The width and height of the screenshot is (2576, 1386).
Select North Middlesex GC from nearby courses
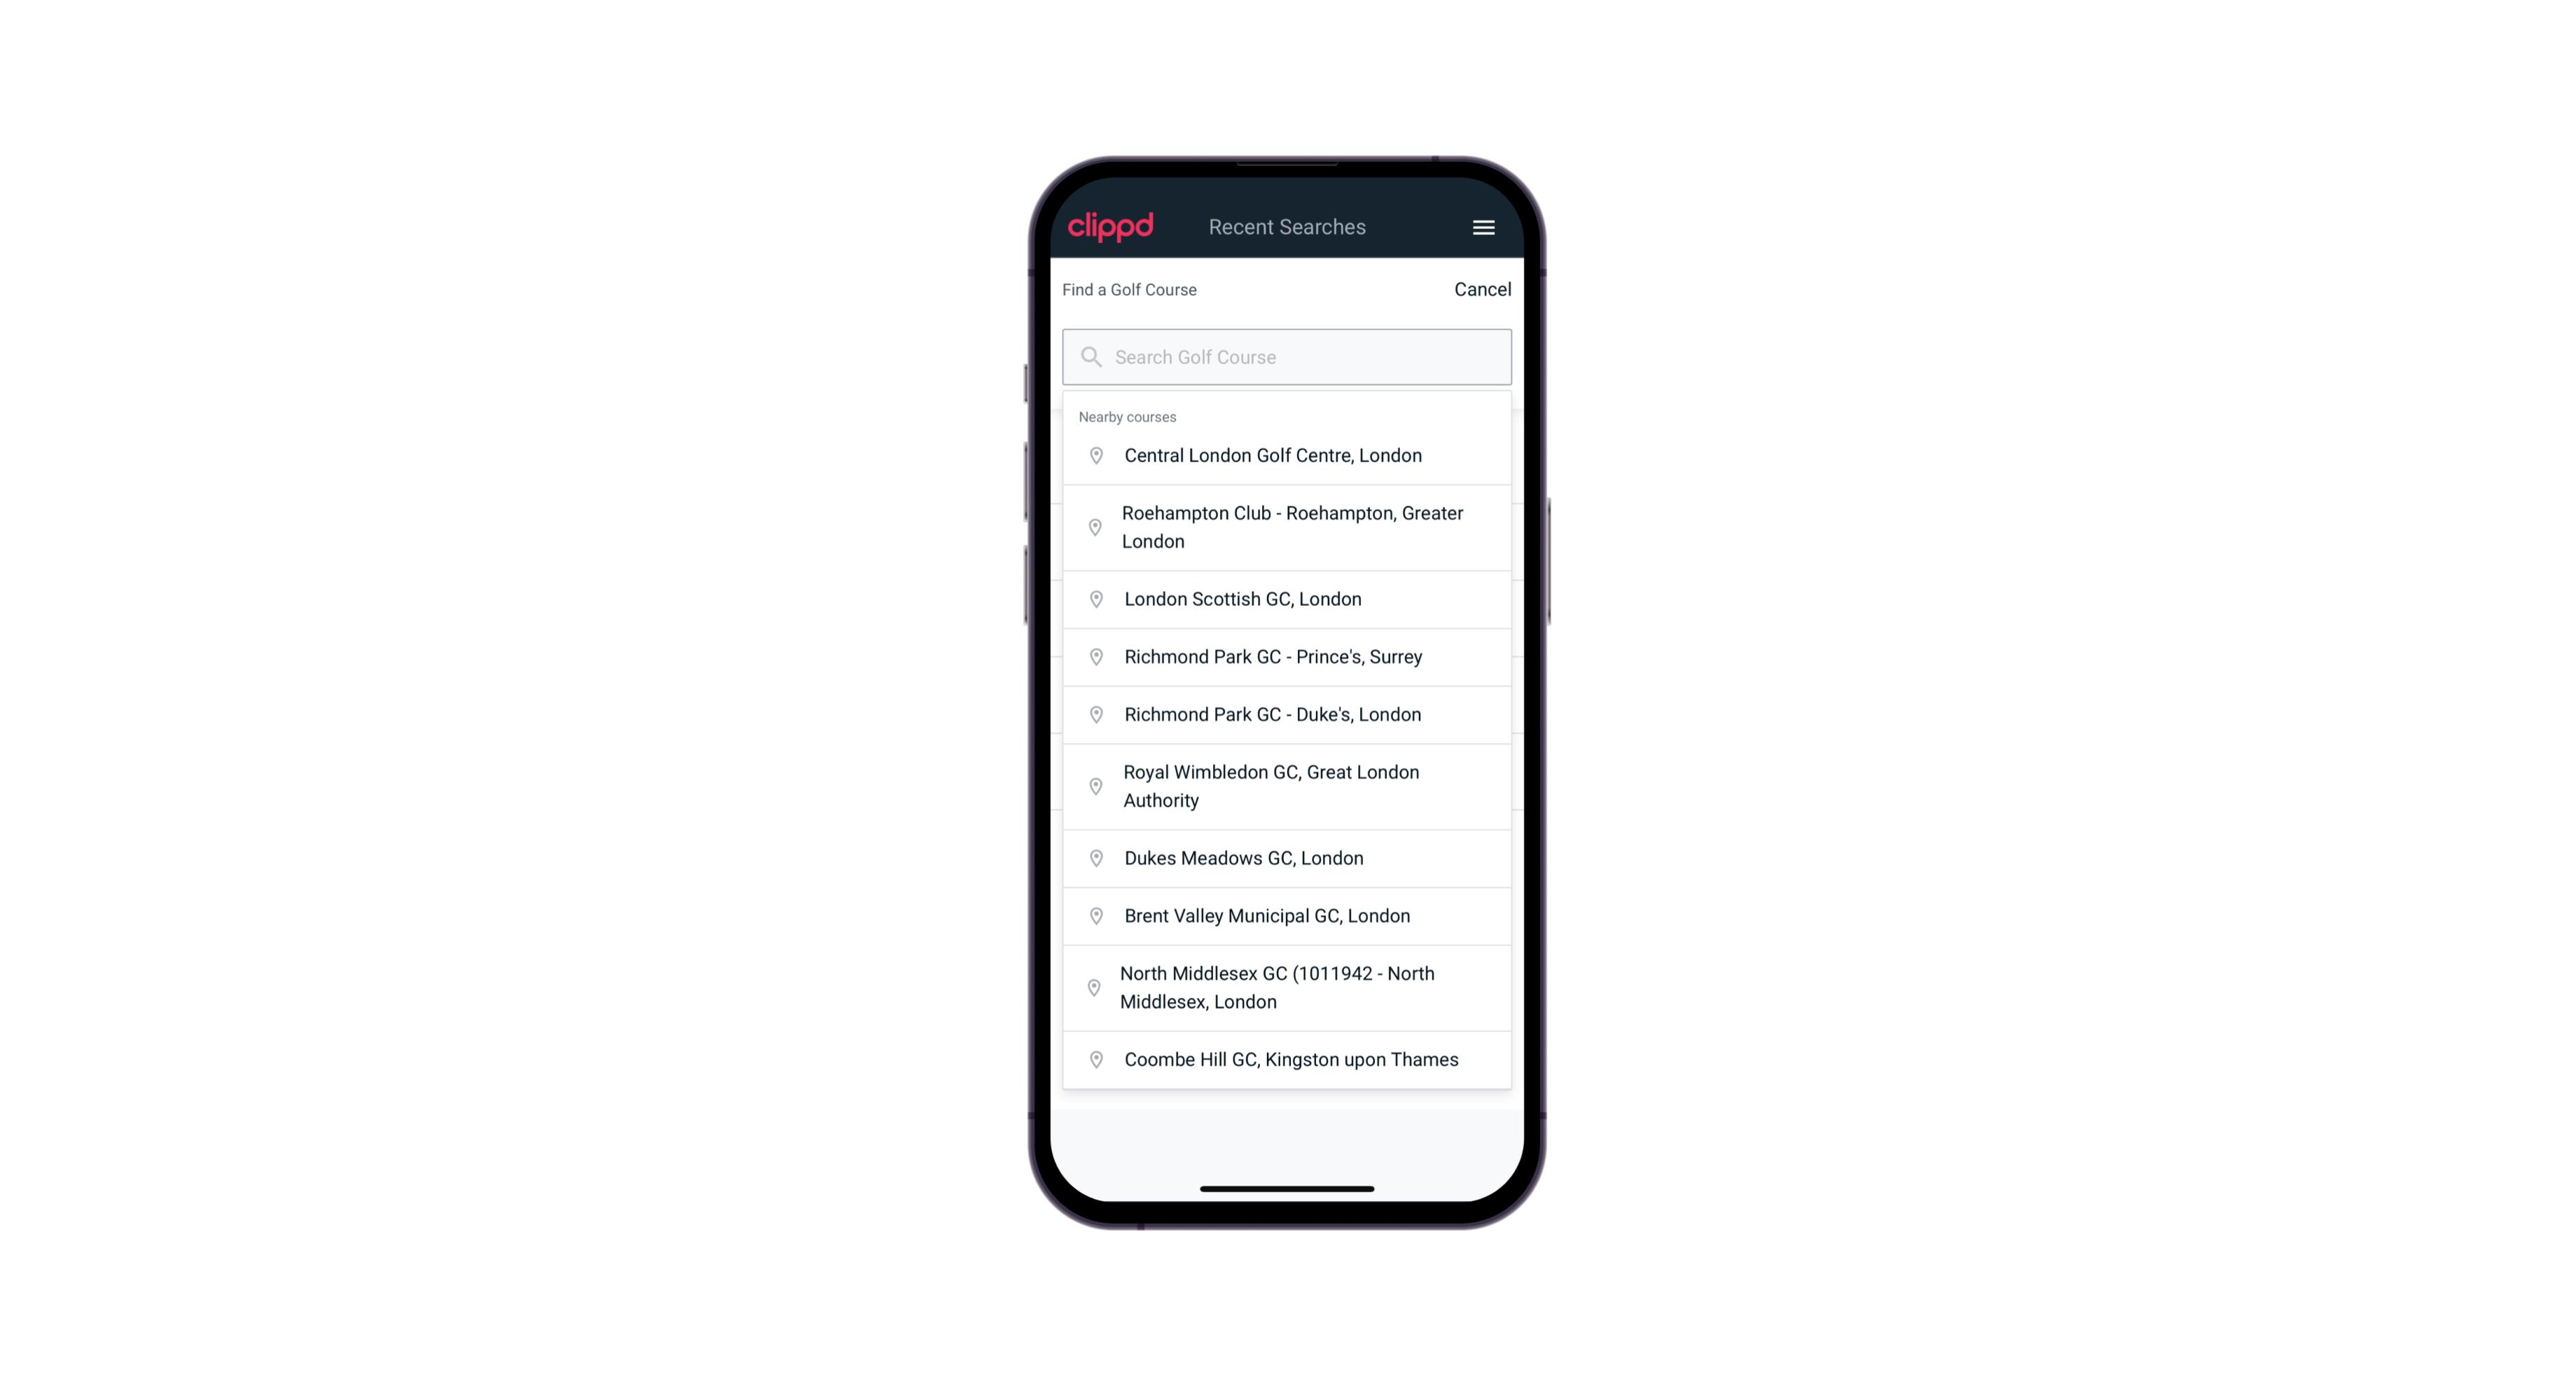(x=1287, y=988)
